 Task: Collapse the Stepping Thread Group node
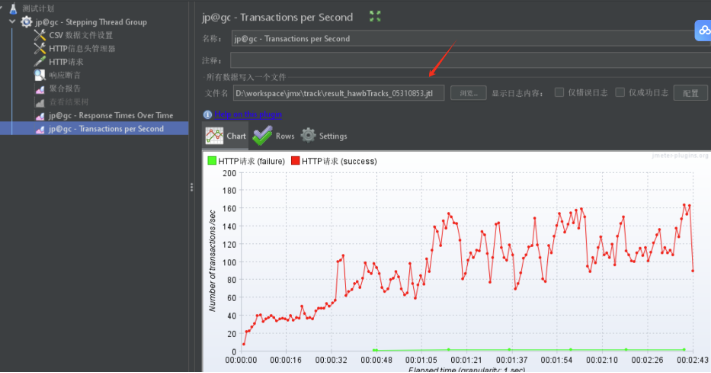(x=12, y=22)
